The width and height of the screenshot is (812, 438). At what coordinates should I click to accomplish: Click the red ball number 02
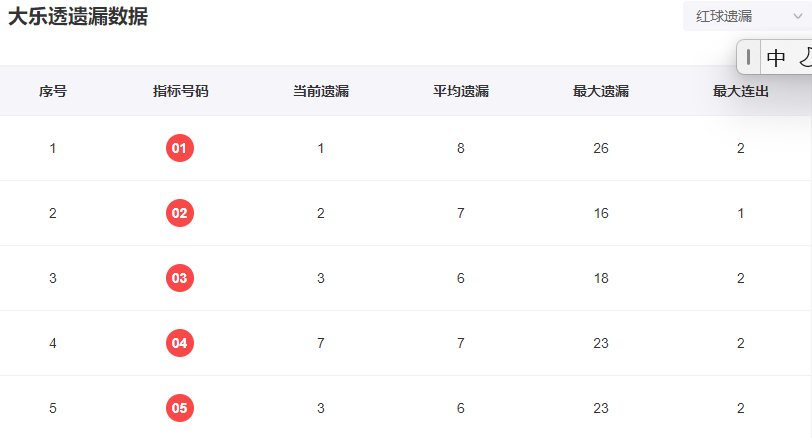click(x=180, y=213)
